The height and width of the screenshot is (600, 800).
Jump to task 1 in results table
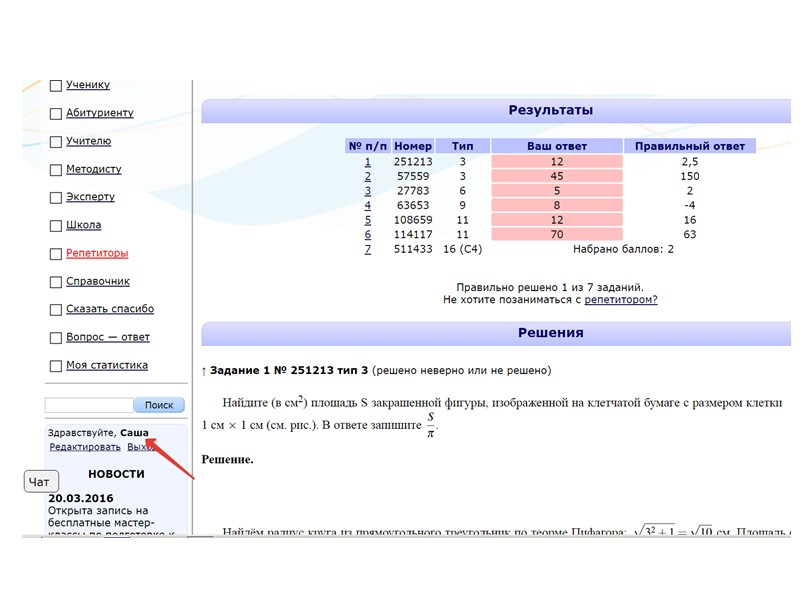pyautogui.click(x=367, y=162)
